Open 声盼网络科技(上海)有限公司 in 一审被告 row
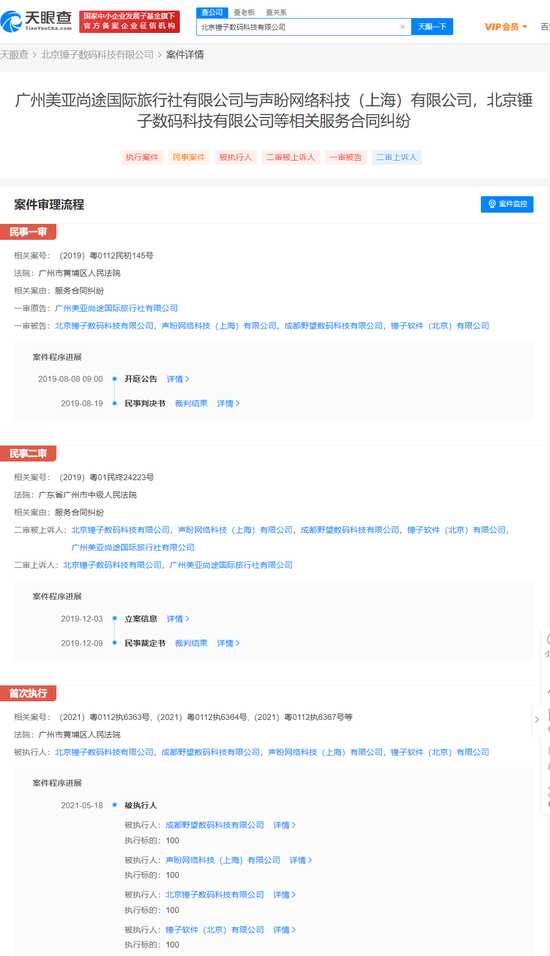The image size is (550, 956). pos(219,326)
